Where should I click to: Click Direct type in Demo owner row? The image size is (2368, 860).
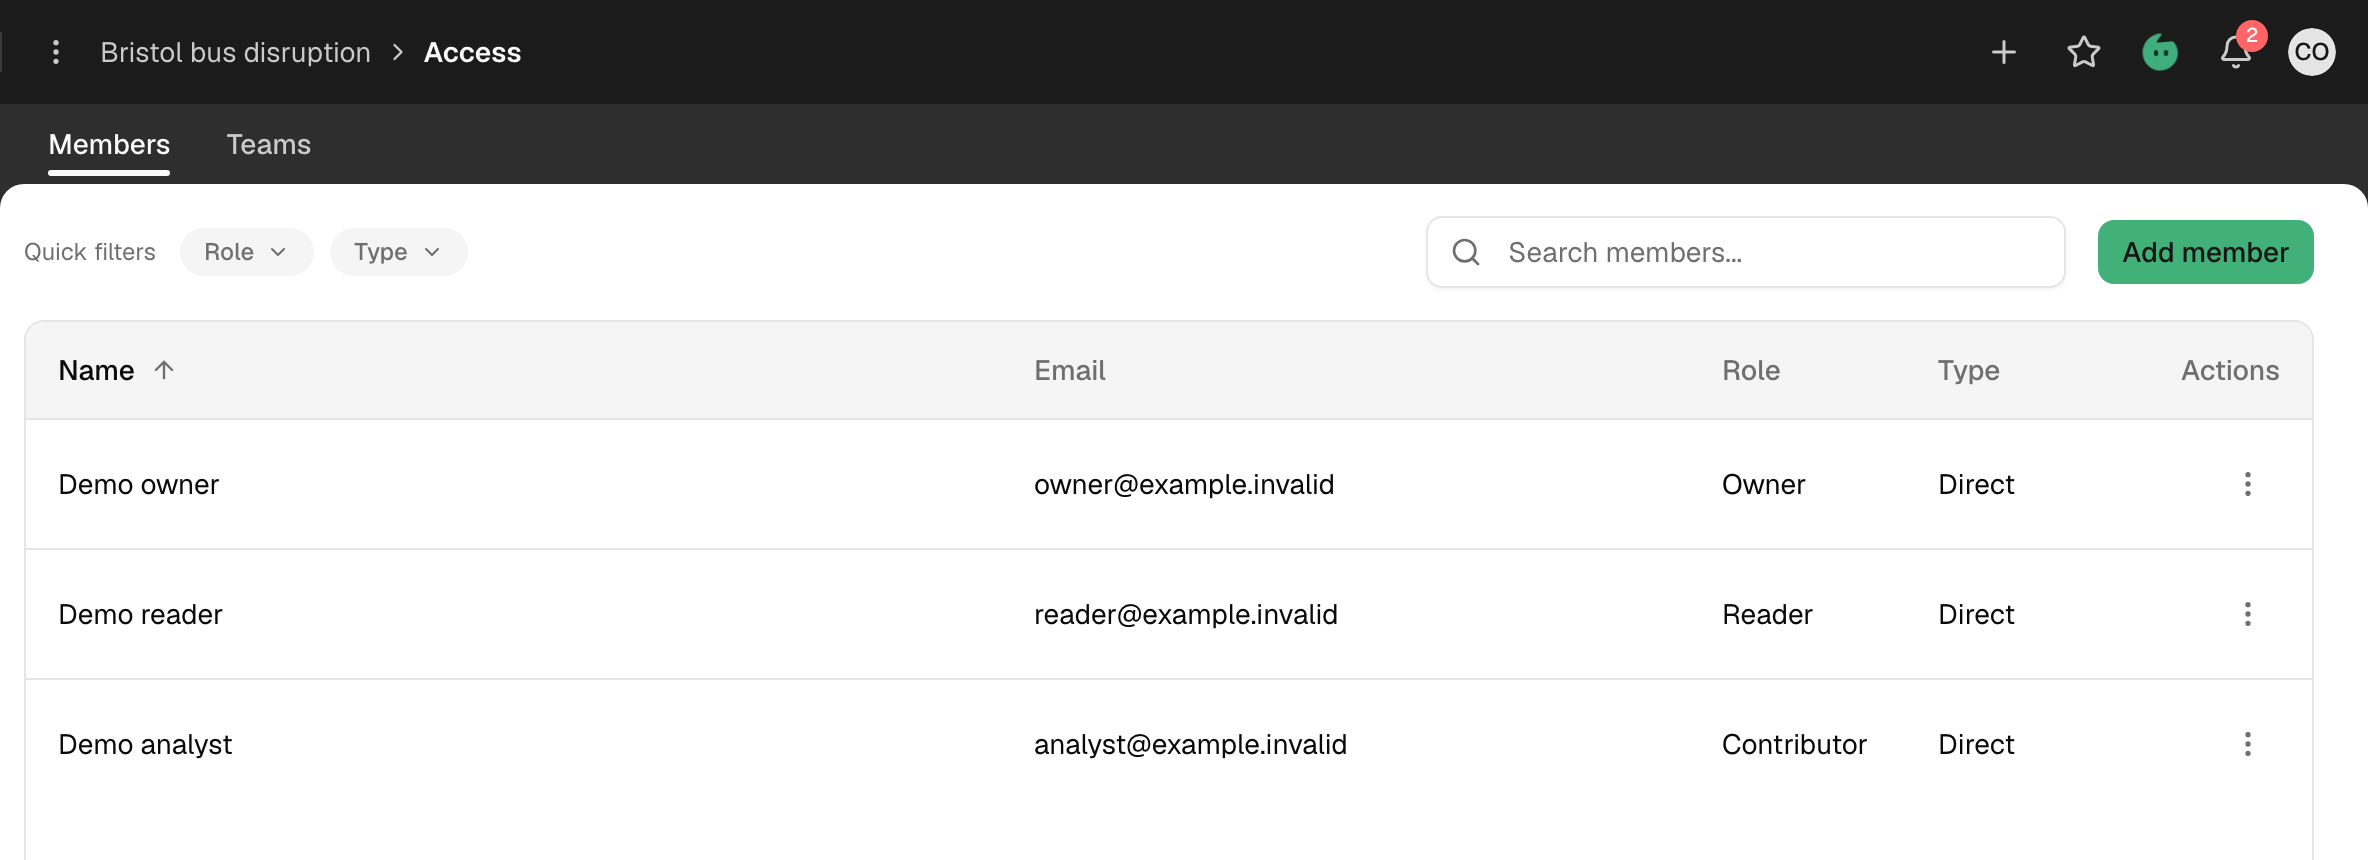tap(1976, 484)
